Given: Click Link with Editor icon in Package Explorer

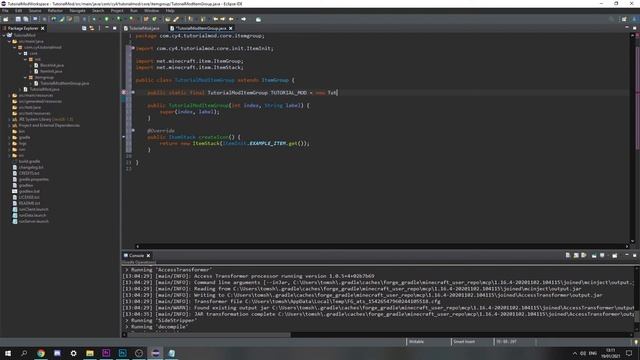Looking at the screenshot, I should 92,28.
